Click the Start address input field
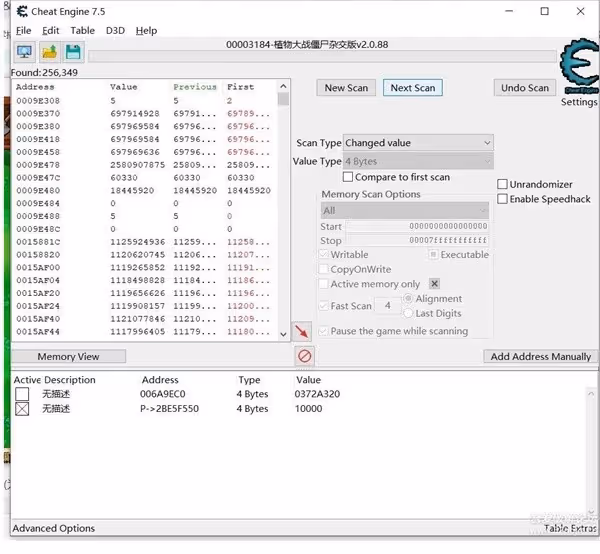600x554 pixels. (x=417, y=226)
